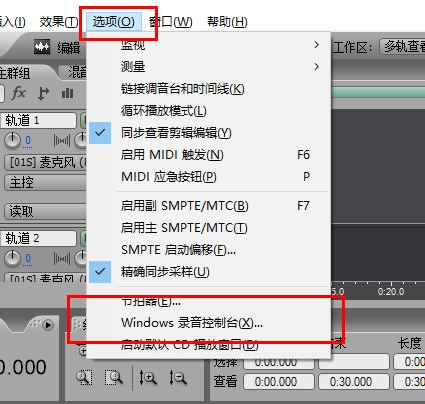This screenshot has width=425, height=404.
Task: Show the sends routing arrow icon
Action: tap(43, 93)
